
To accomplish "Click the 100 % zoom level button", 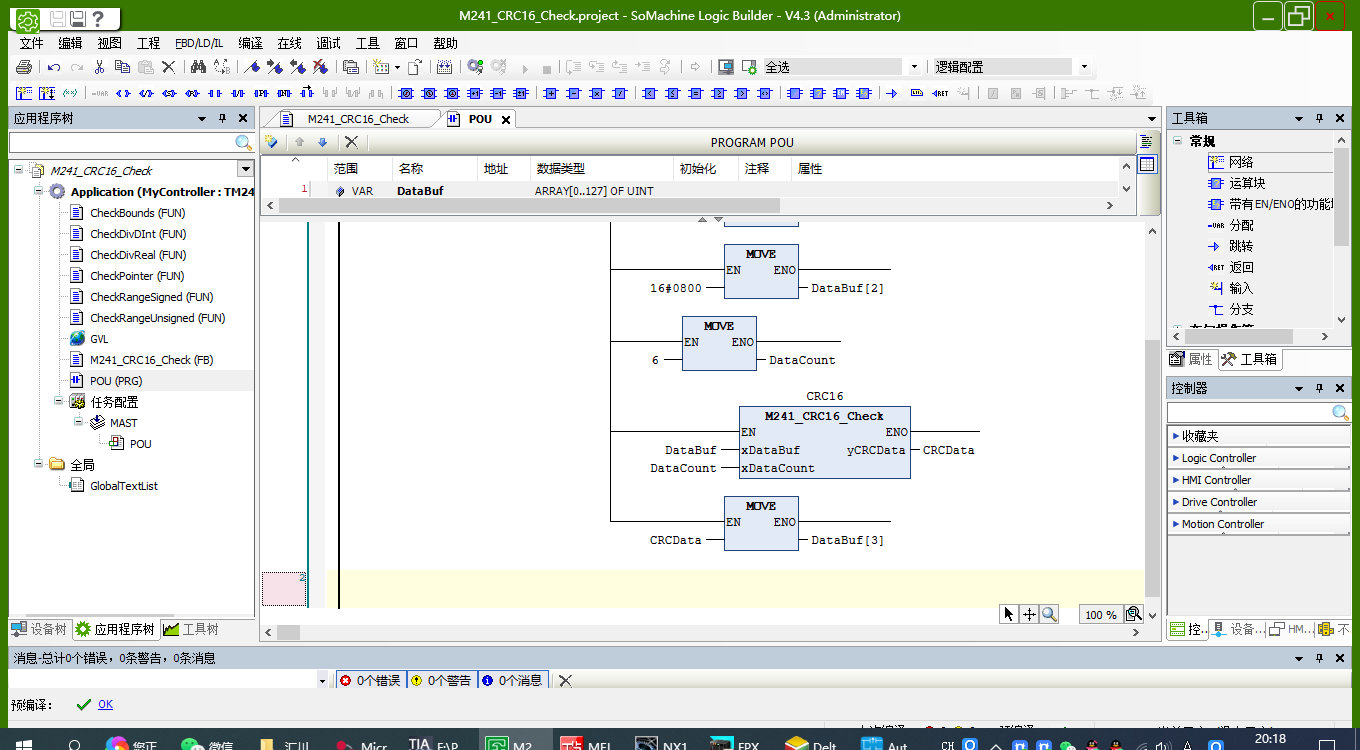I will (1100, 615).
